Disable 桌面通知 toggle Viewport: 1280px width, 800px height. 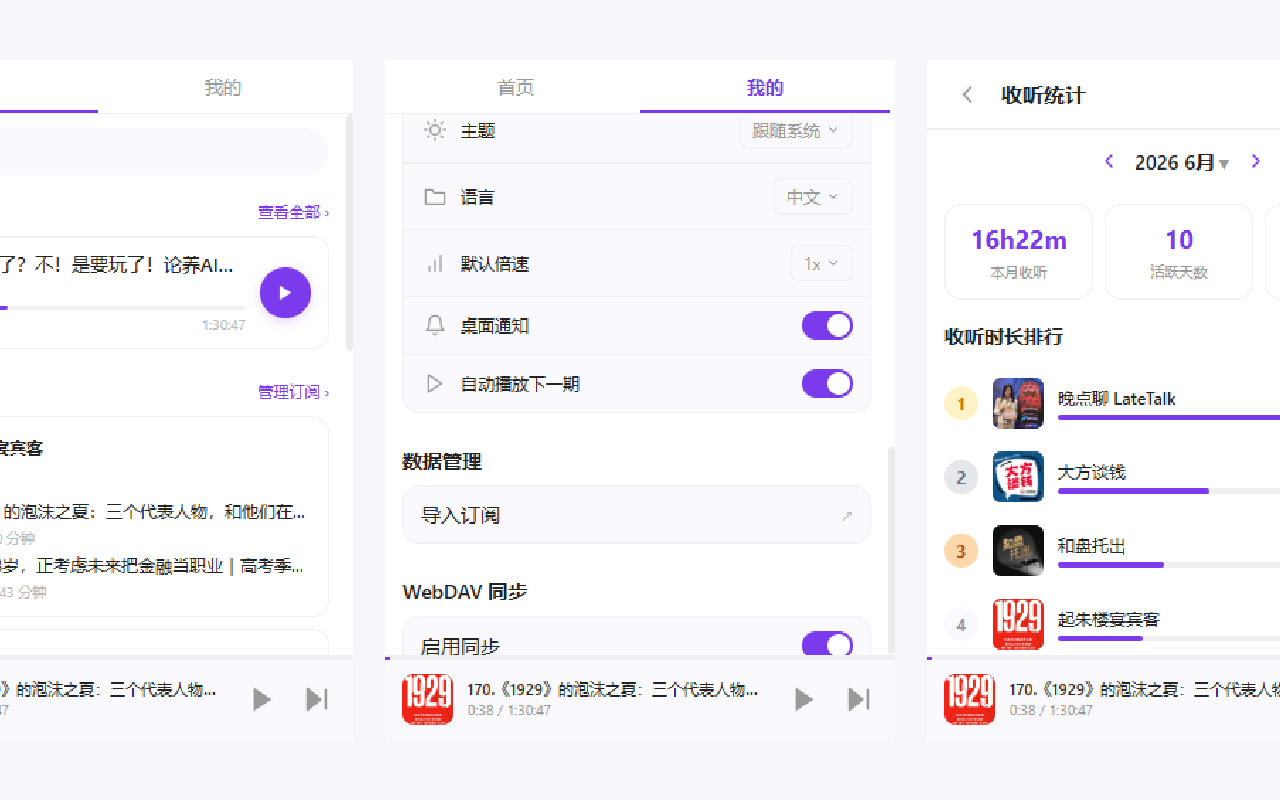[x=827, y=325]
